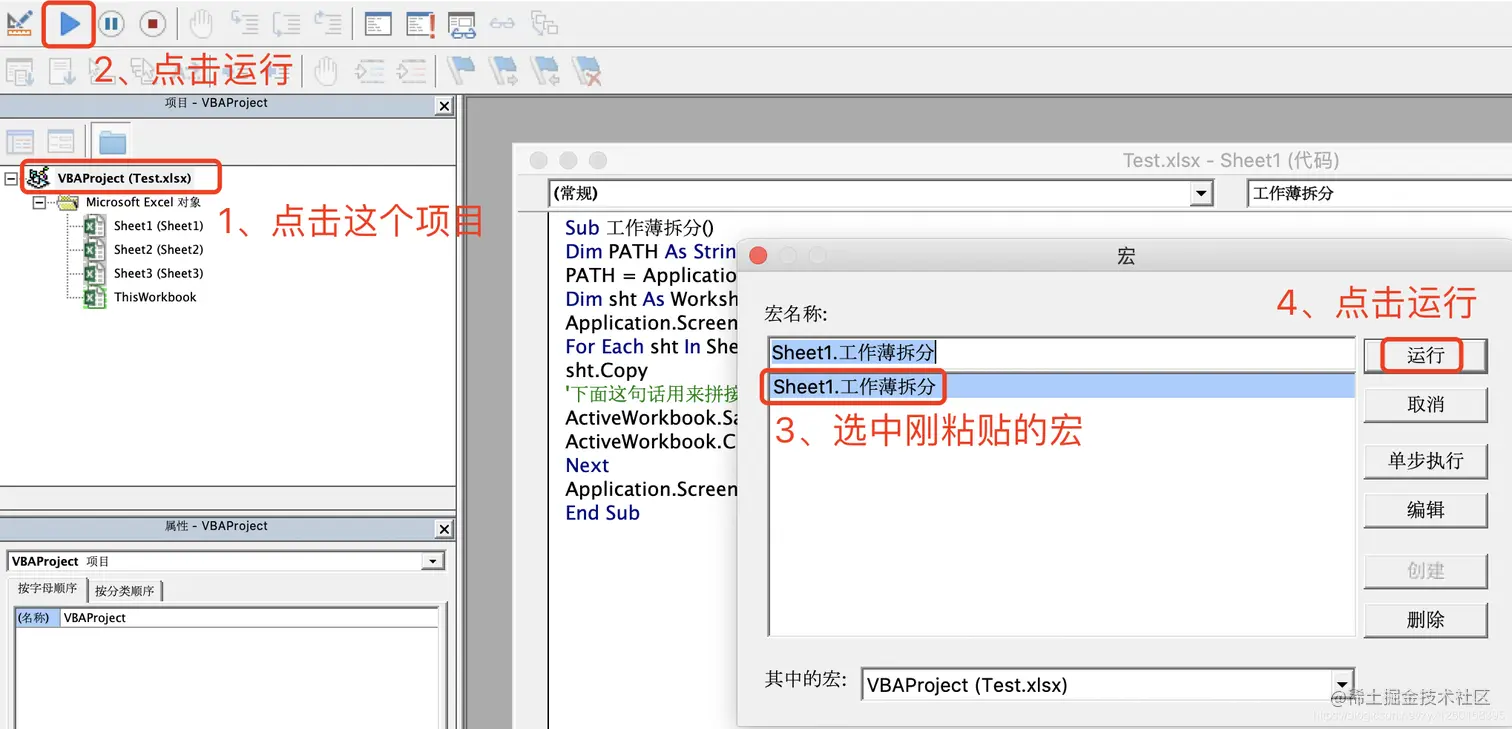The image size is (1512, 729).
Task: Close the project explorer panel
Action: coord(444,106)
